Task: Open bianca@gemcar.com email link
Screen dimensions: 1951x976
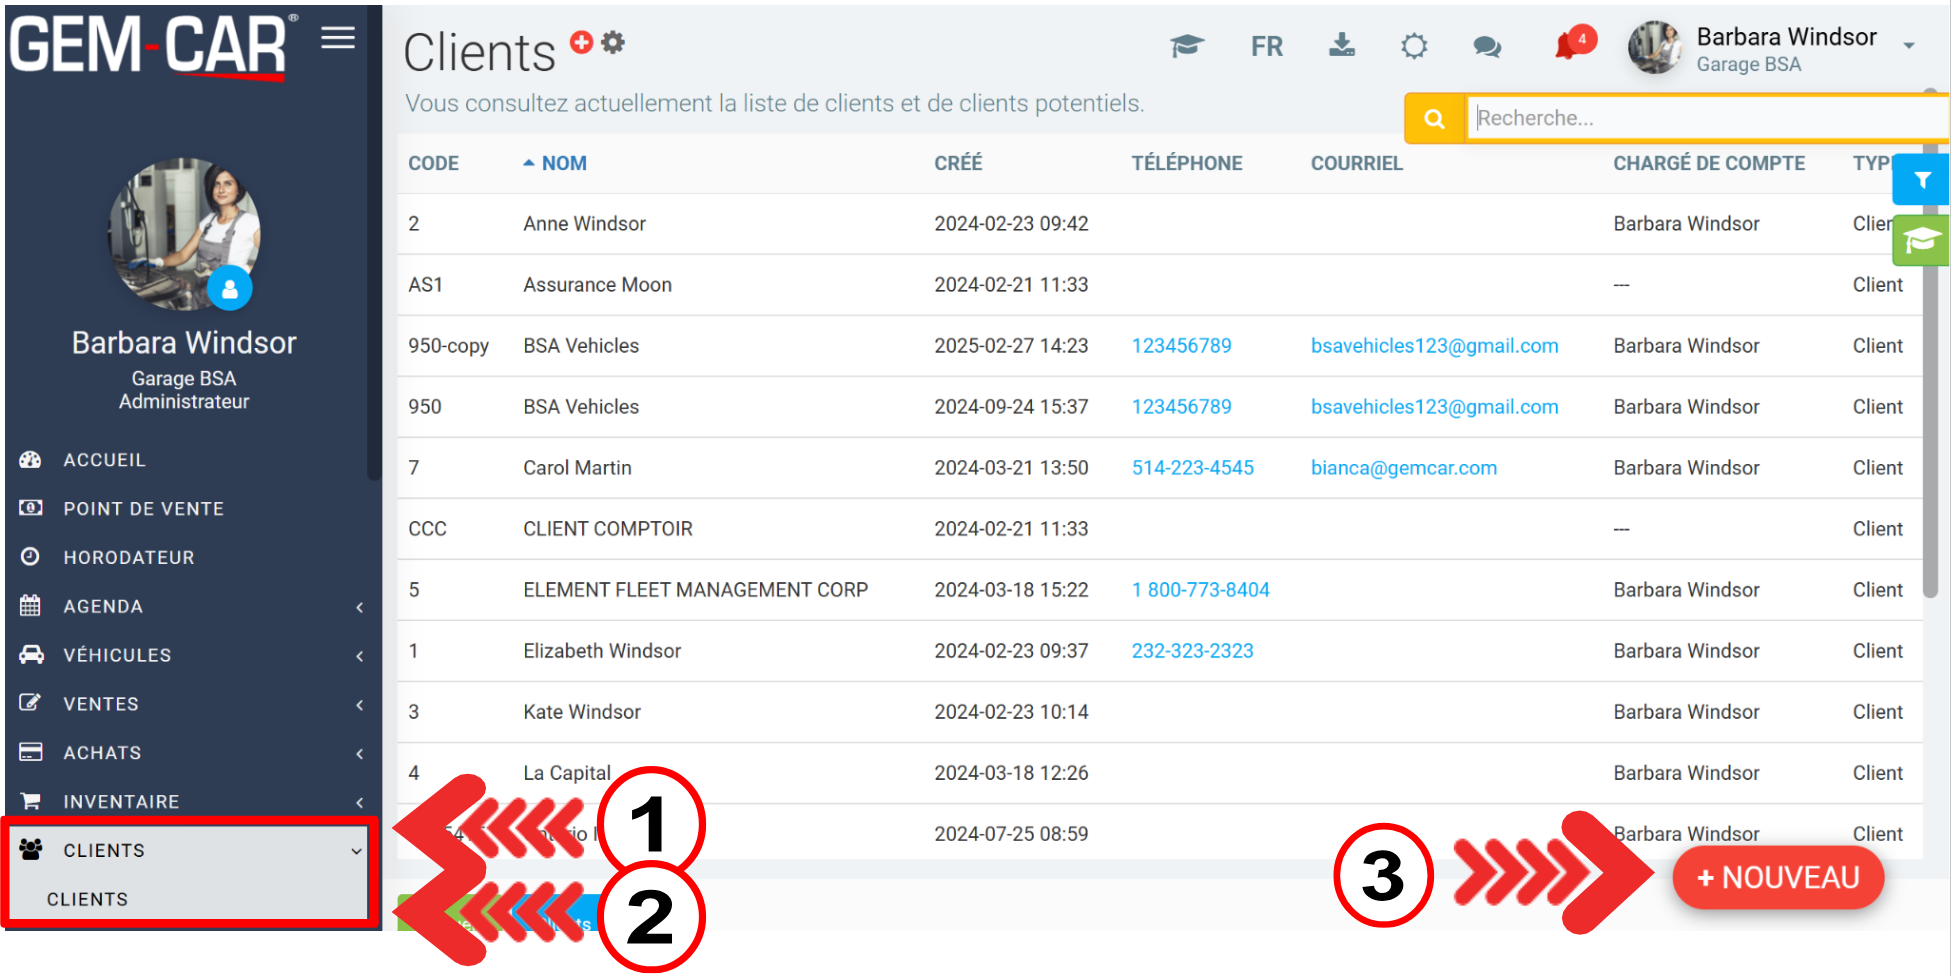Action: click(x=1403, y=468)
